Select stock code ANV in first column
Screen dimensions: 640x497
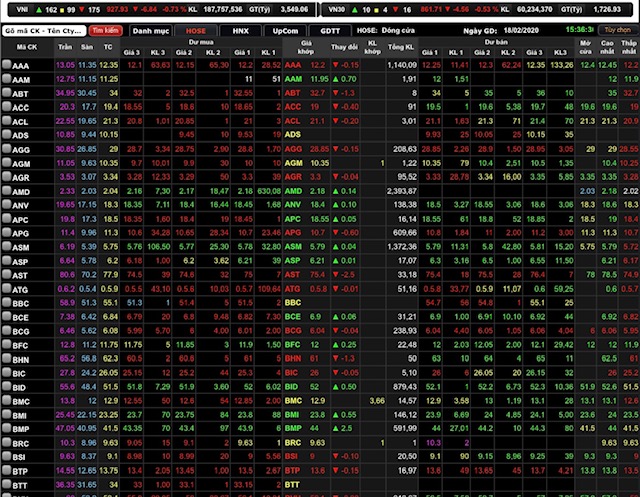pos(20,206)
